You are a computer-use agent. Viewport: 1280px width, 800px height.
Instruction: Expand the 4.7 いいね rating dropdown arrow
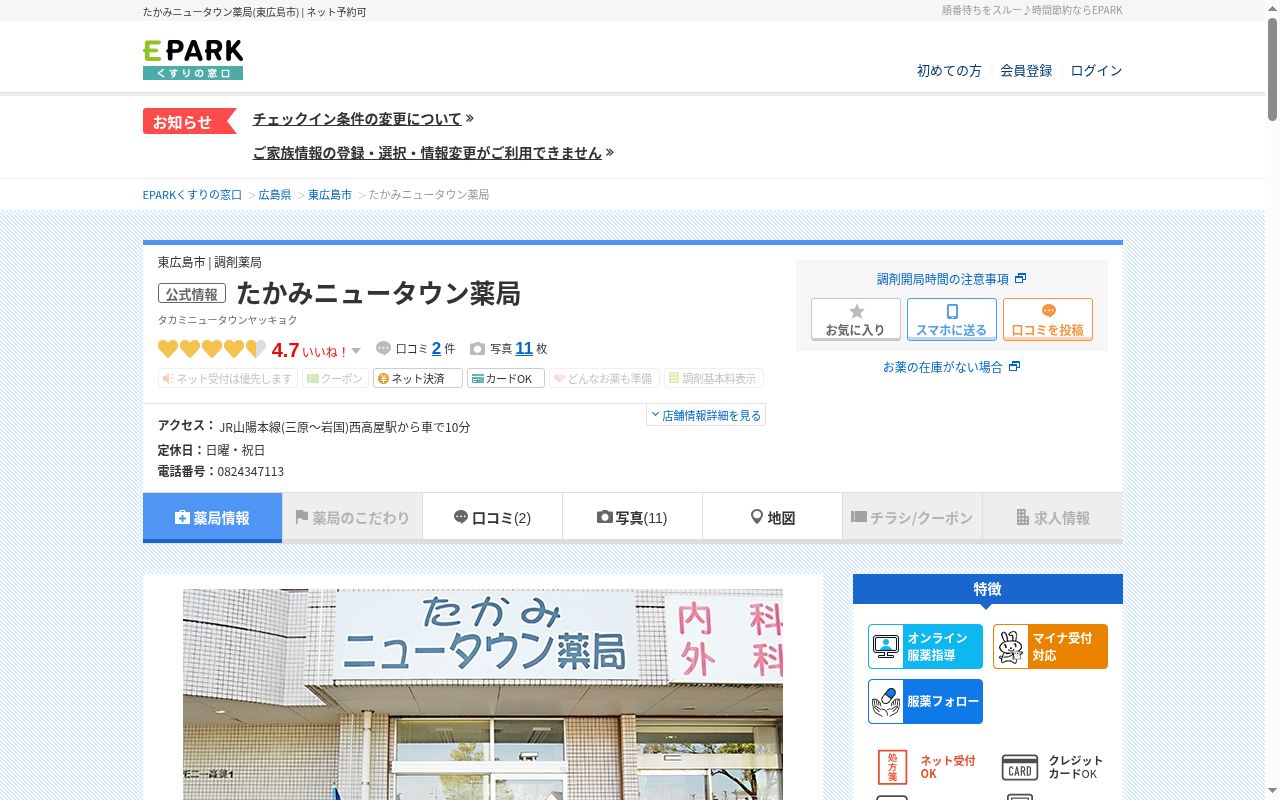point(356,351)
